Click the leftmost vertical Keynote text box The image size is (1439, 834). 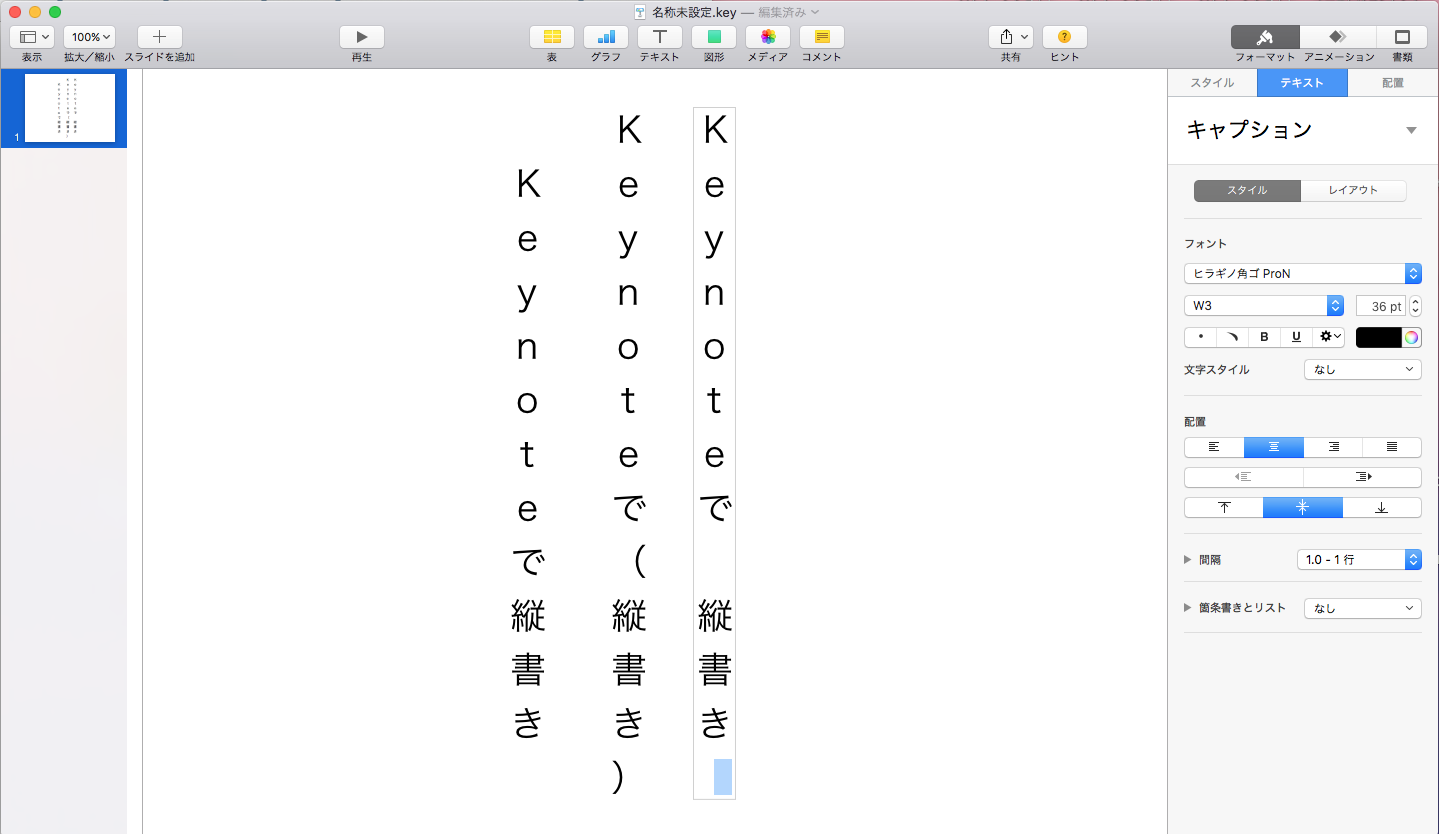pyautogui.click(x=527, y=454)
